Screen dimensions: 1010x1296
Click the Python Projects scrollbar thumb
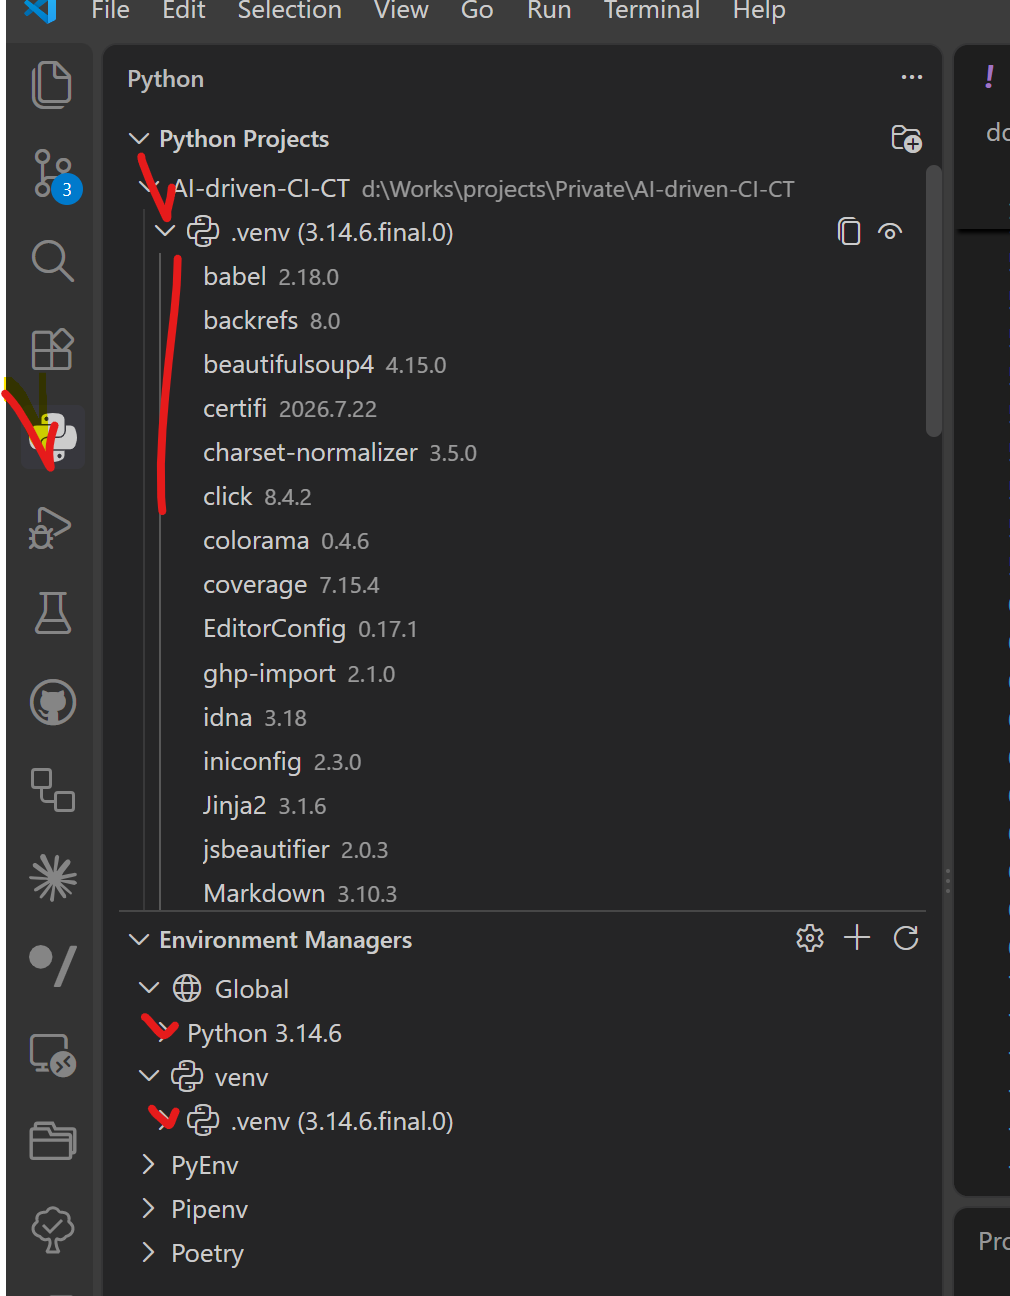(934, 302)
